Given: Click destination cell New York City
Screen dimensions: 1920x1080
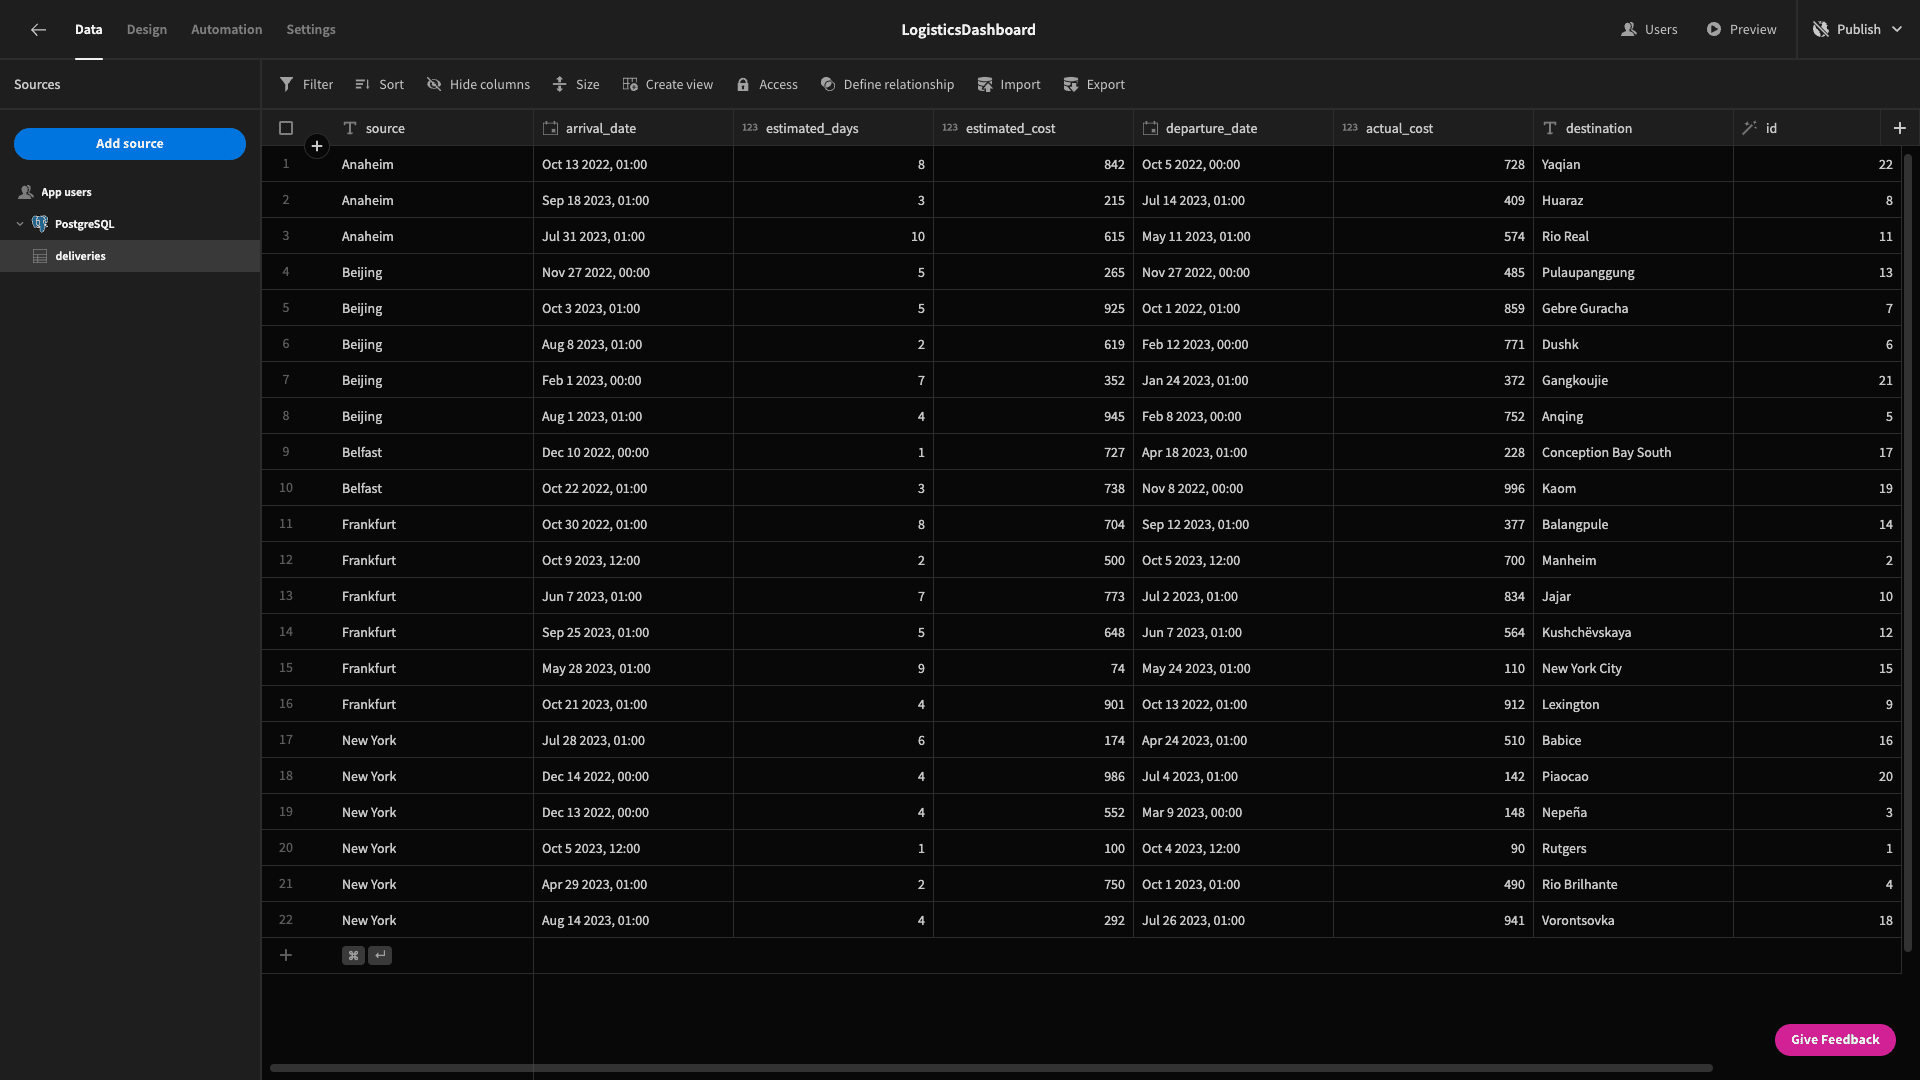Looking at the screenshot, I should [x=1633, y=668].
